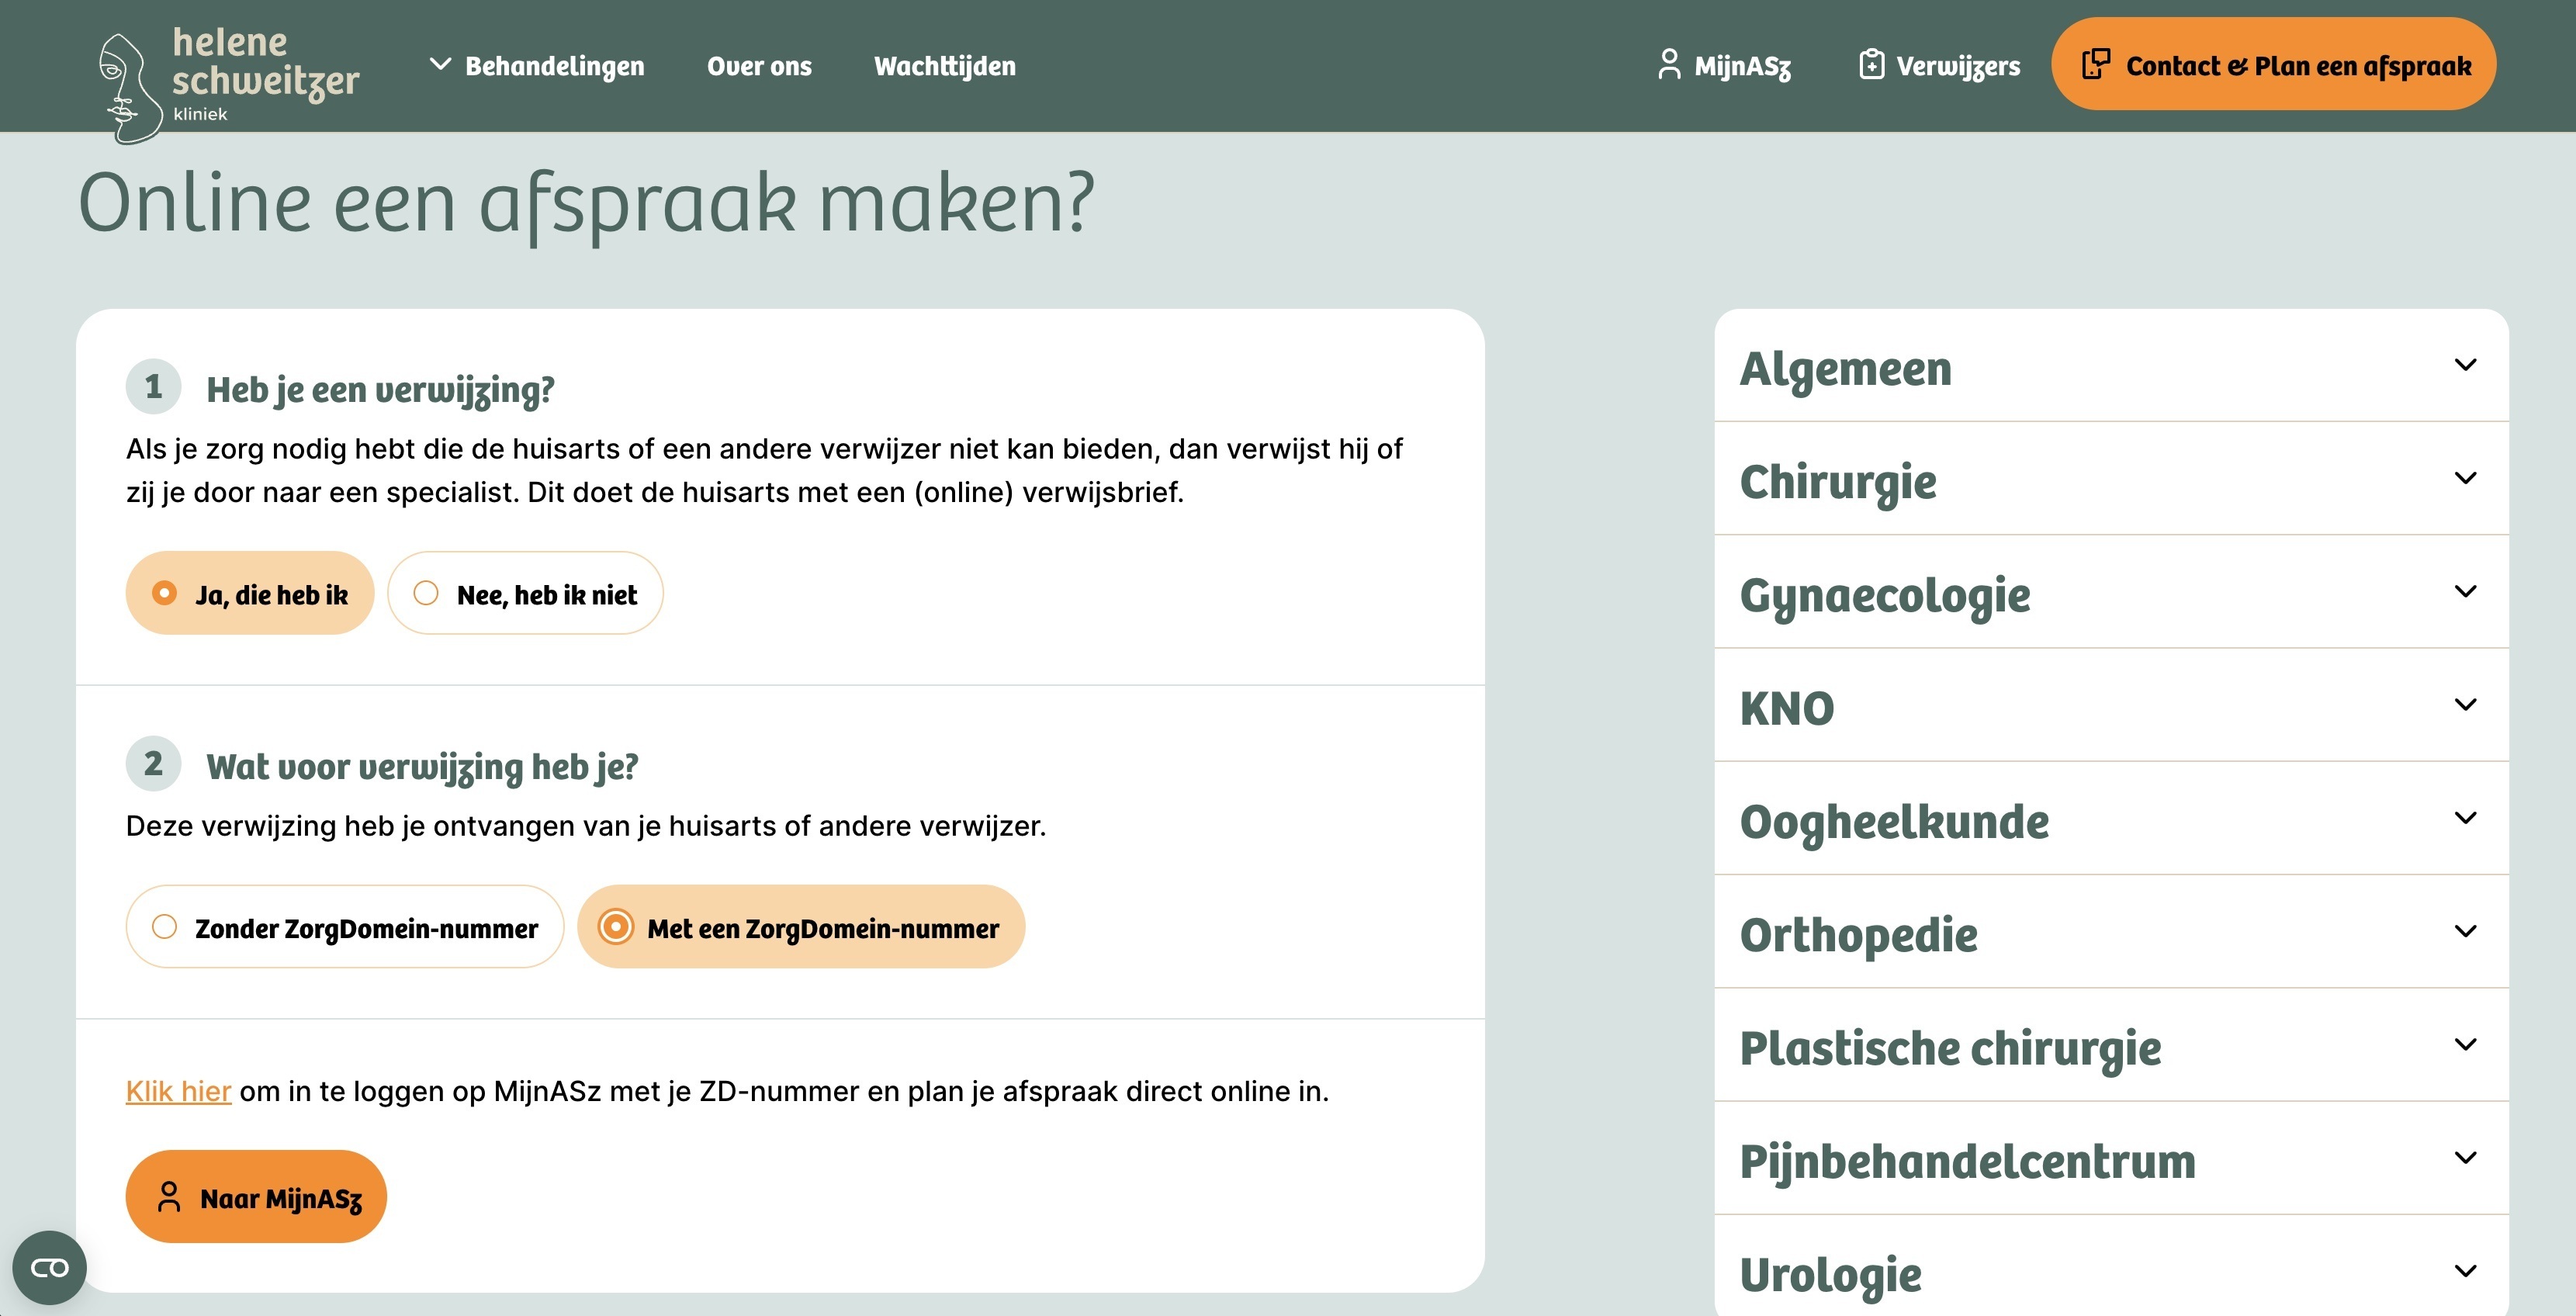Click the Plastische chirurgie section title
2576x1316 pixels.
1950,1049
